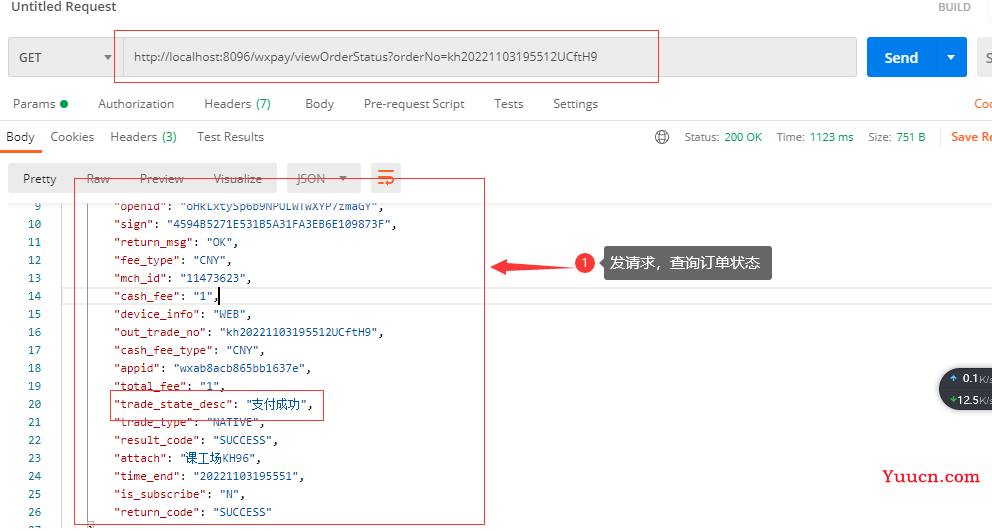Open the request Headers (7) tab
992x531 pixels.
[237, 104]
